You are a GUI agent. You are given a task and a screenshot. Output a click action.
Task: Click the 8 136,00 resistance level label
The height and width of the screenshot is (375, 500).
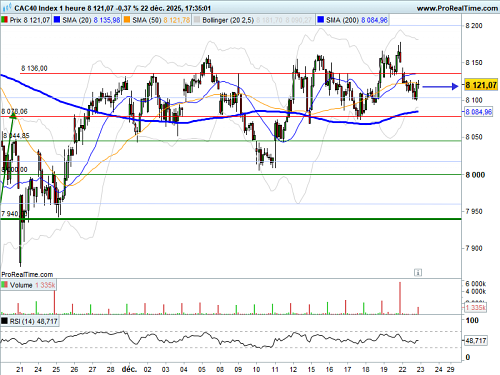[x=34, y=68]
